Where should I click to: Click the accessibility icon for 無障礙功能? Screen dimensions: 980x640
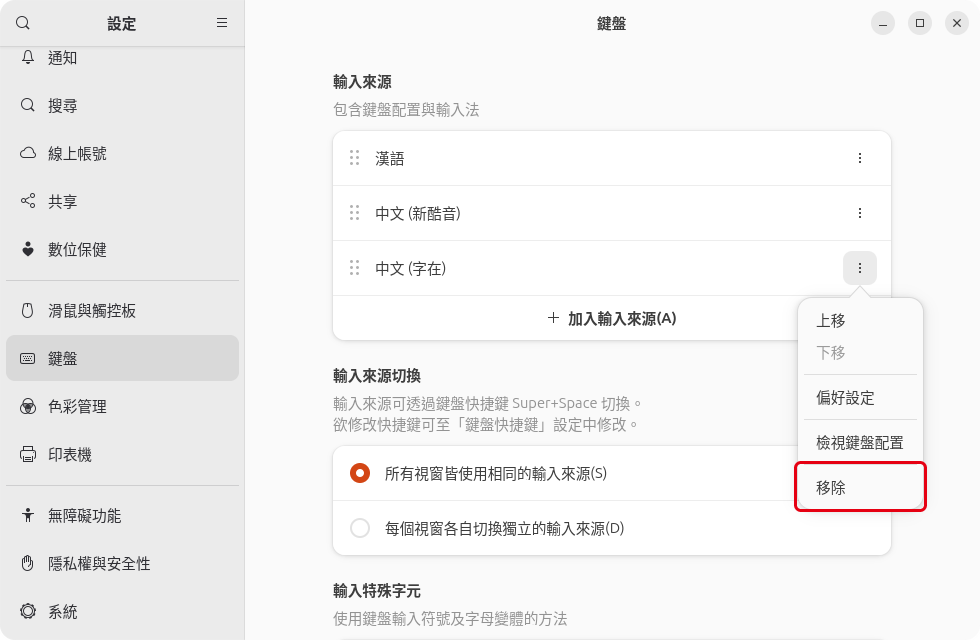28,515
